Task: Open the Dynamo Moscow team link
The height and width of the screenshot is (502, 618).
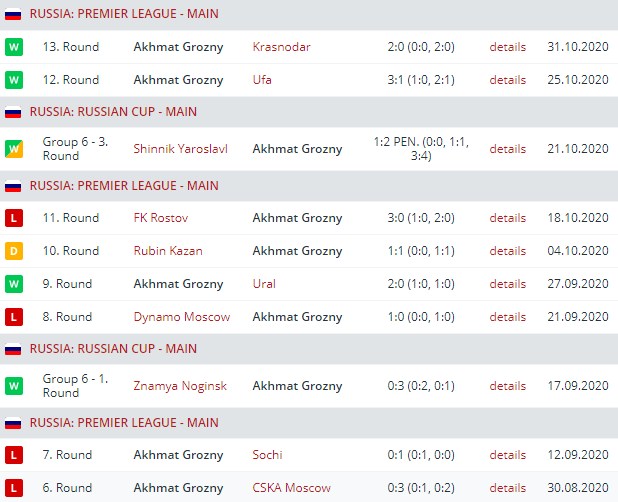Action: click(181, 317)
